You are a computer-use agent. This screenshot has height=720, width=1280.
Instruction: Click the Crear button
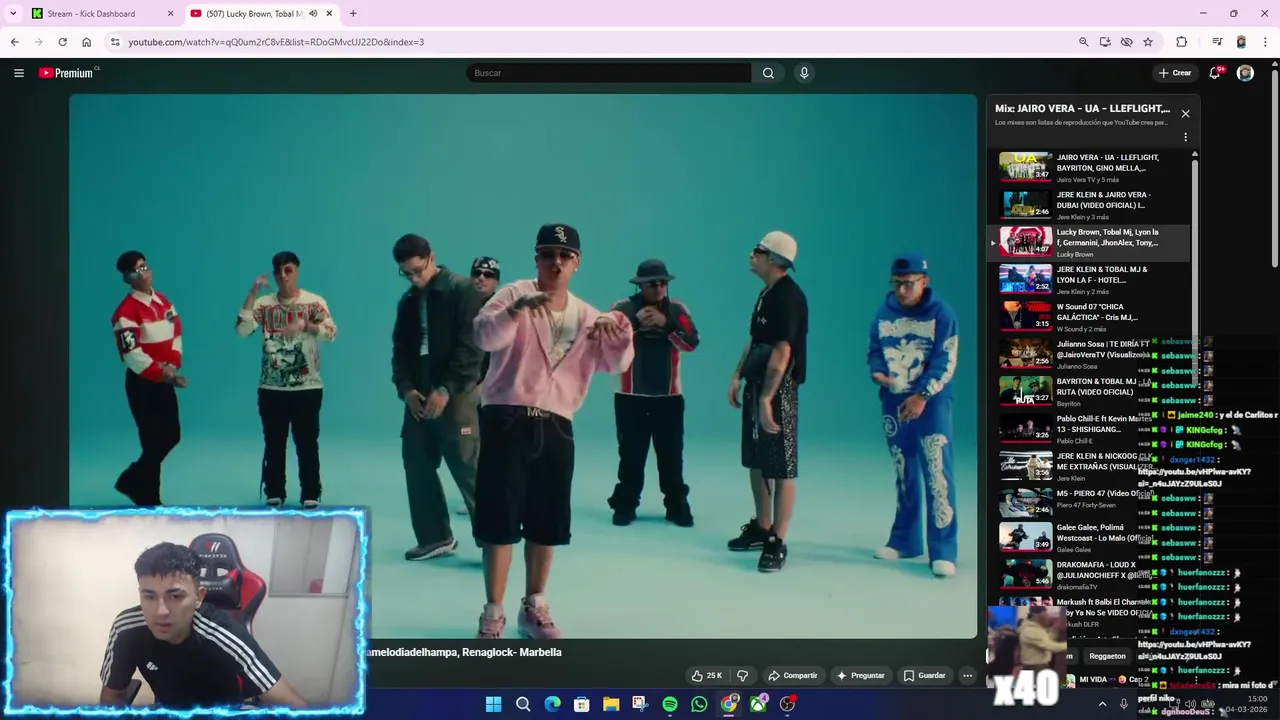[x=1175, y=73]
